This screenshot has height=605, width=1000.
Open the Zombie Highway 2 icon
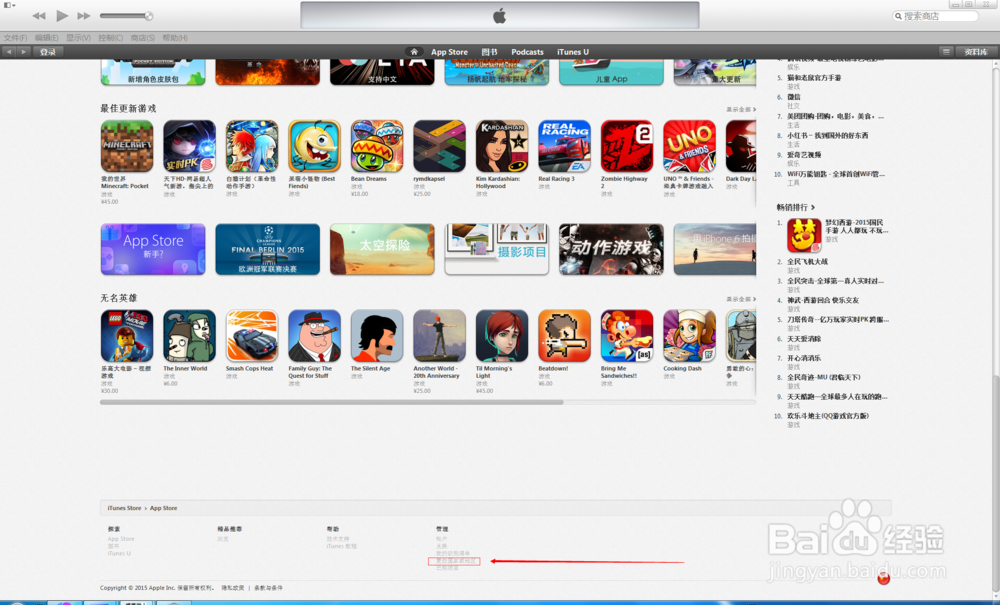(x=627, y=146)
